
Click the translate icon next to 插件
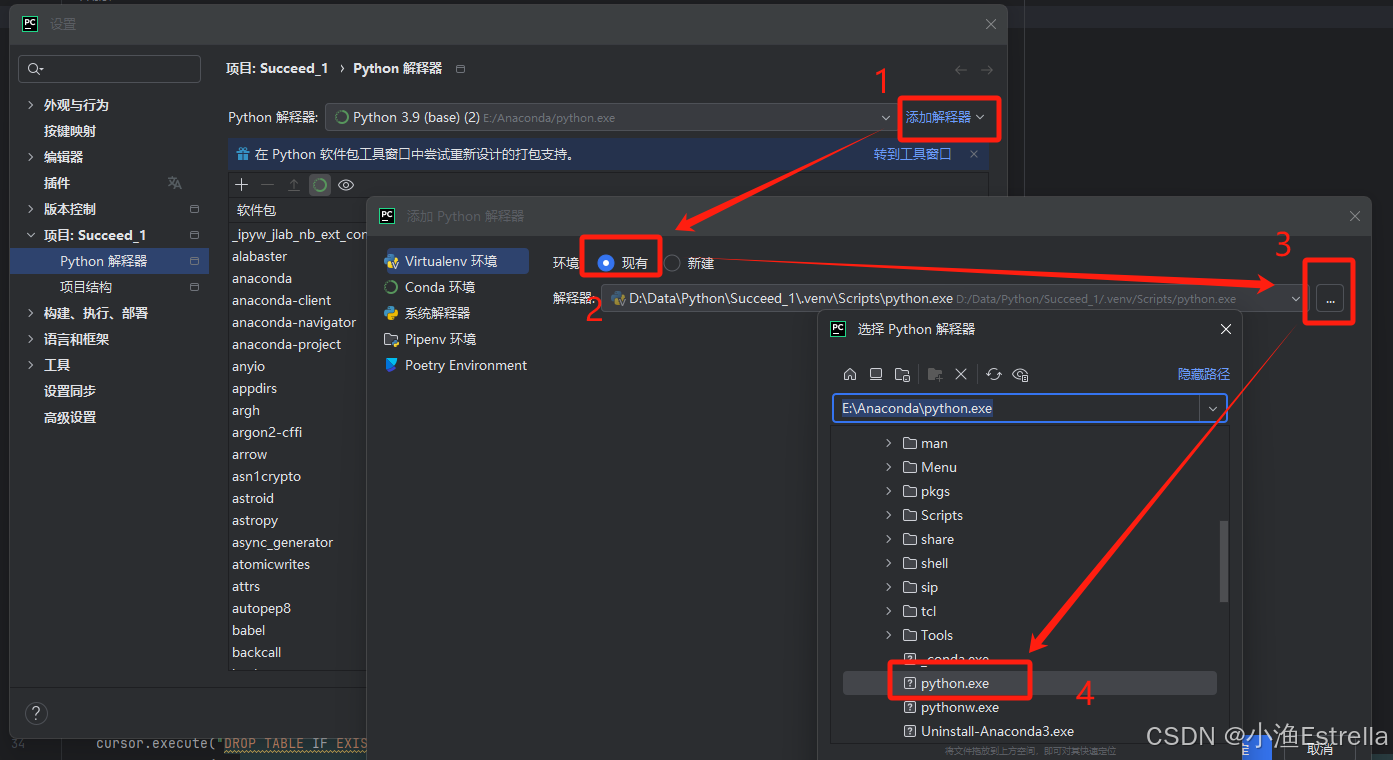click(x=175, y=183)
